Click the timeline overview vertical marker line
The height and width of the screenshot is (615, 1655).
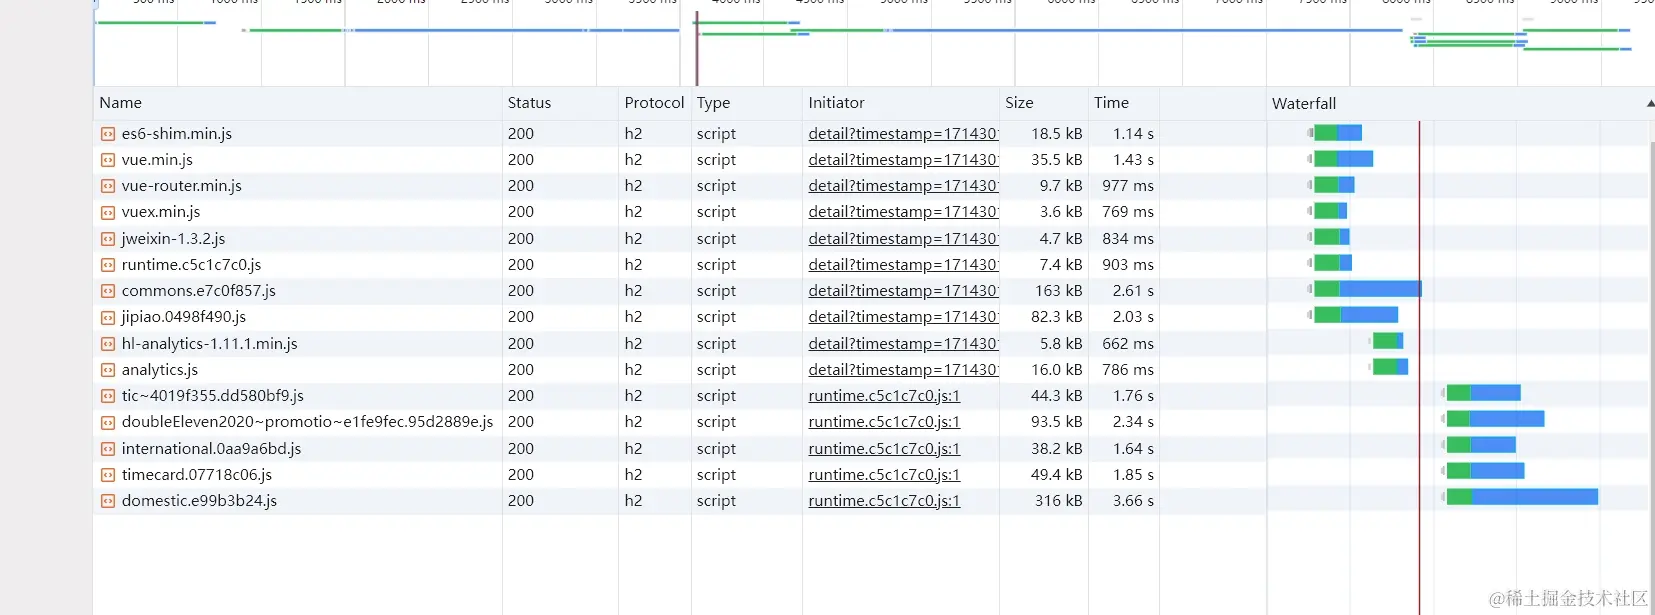coord(697,50)
